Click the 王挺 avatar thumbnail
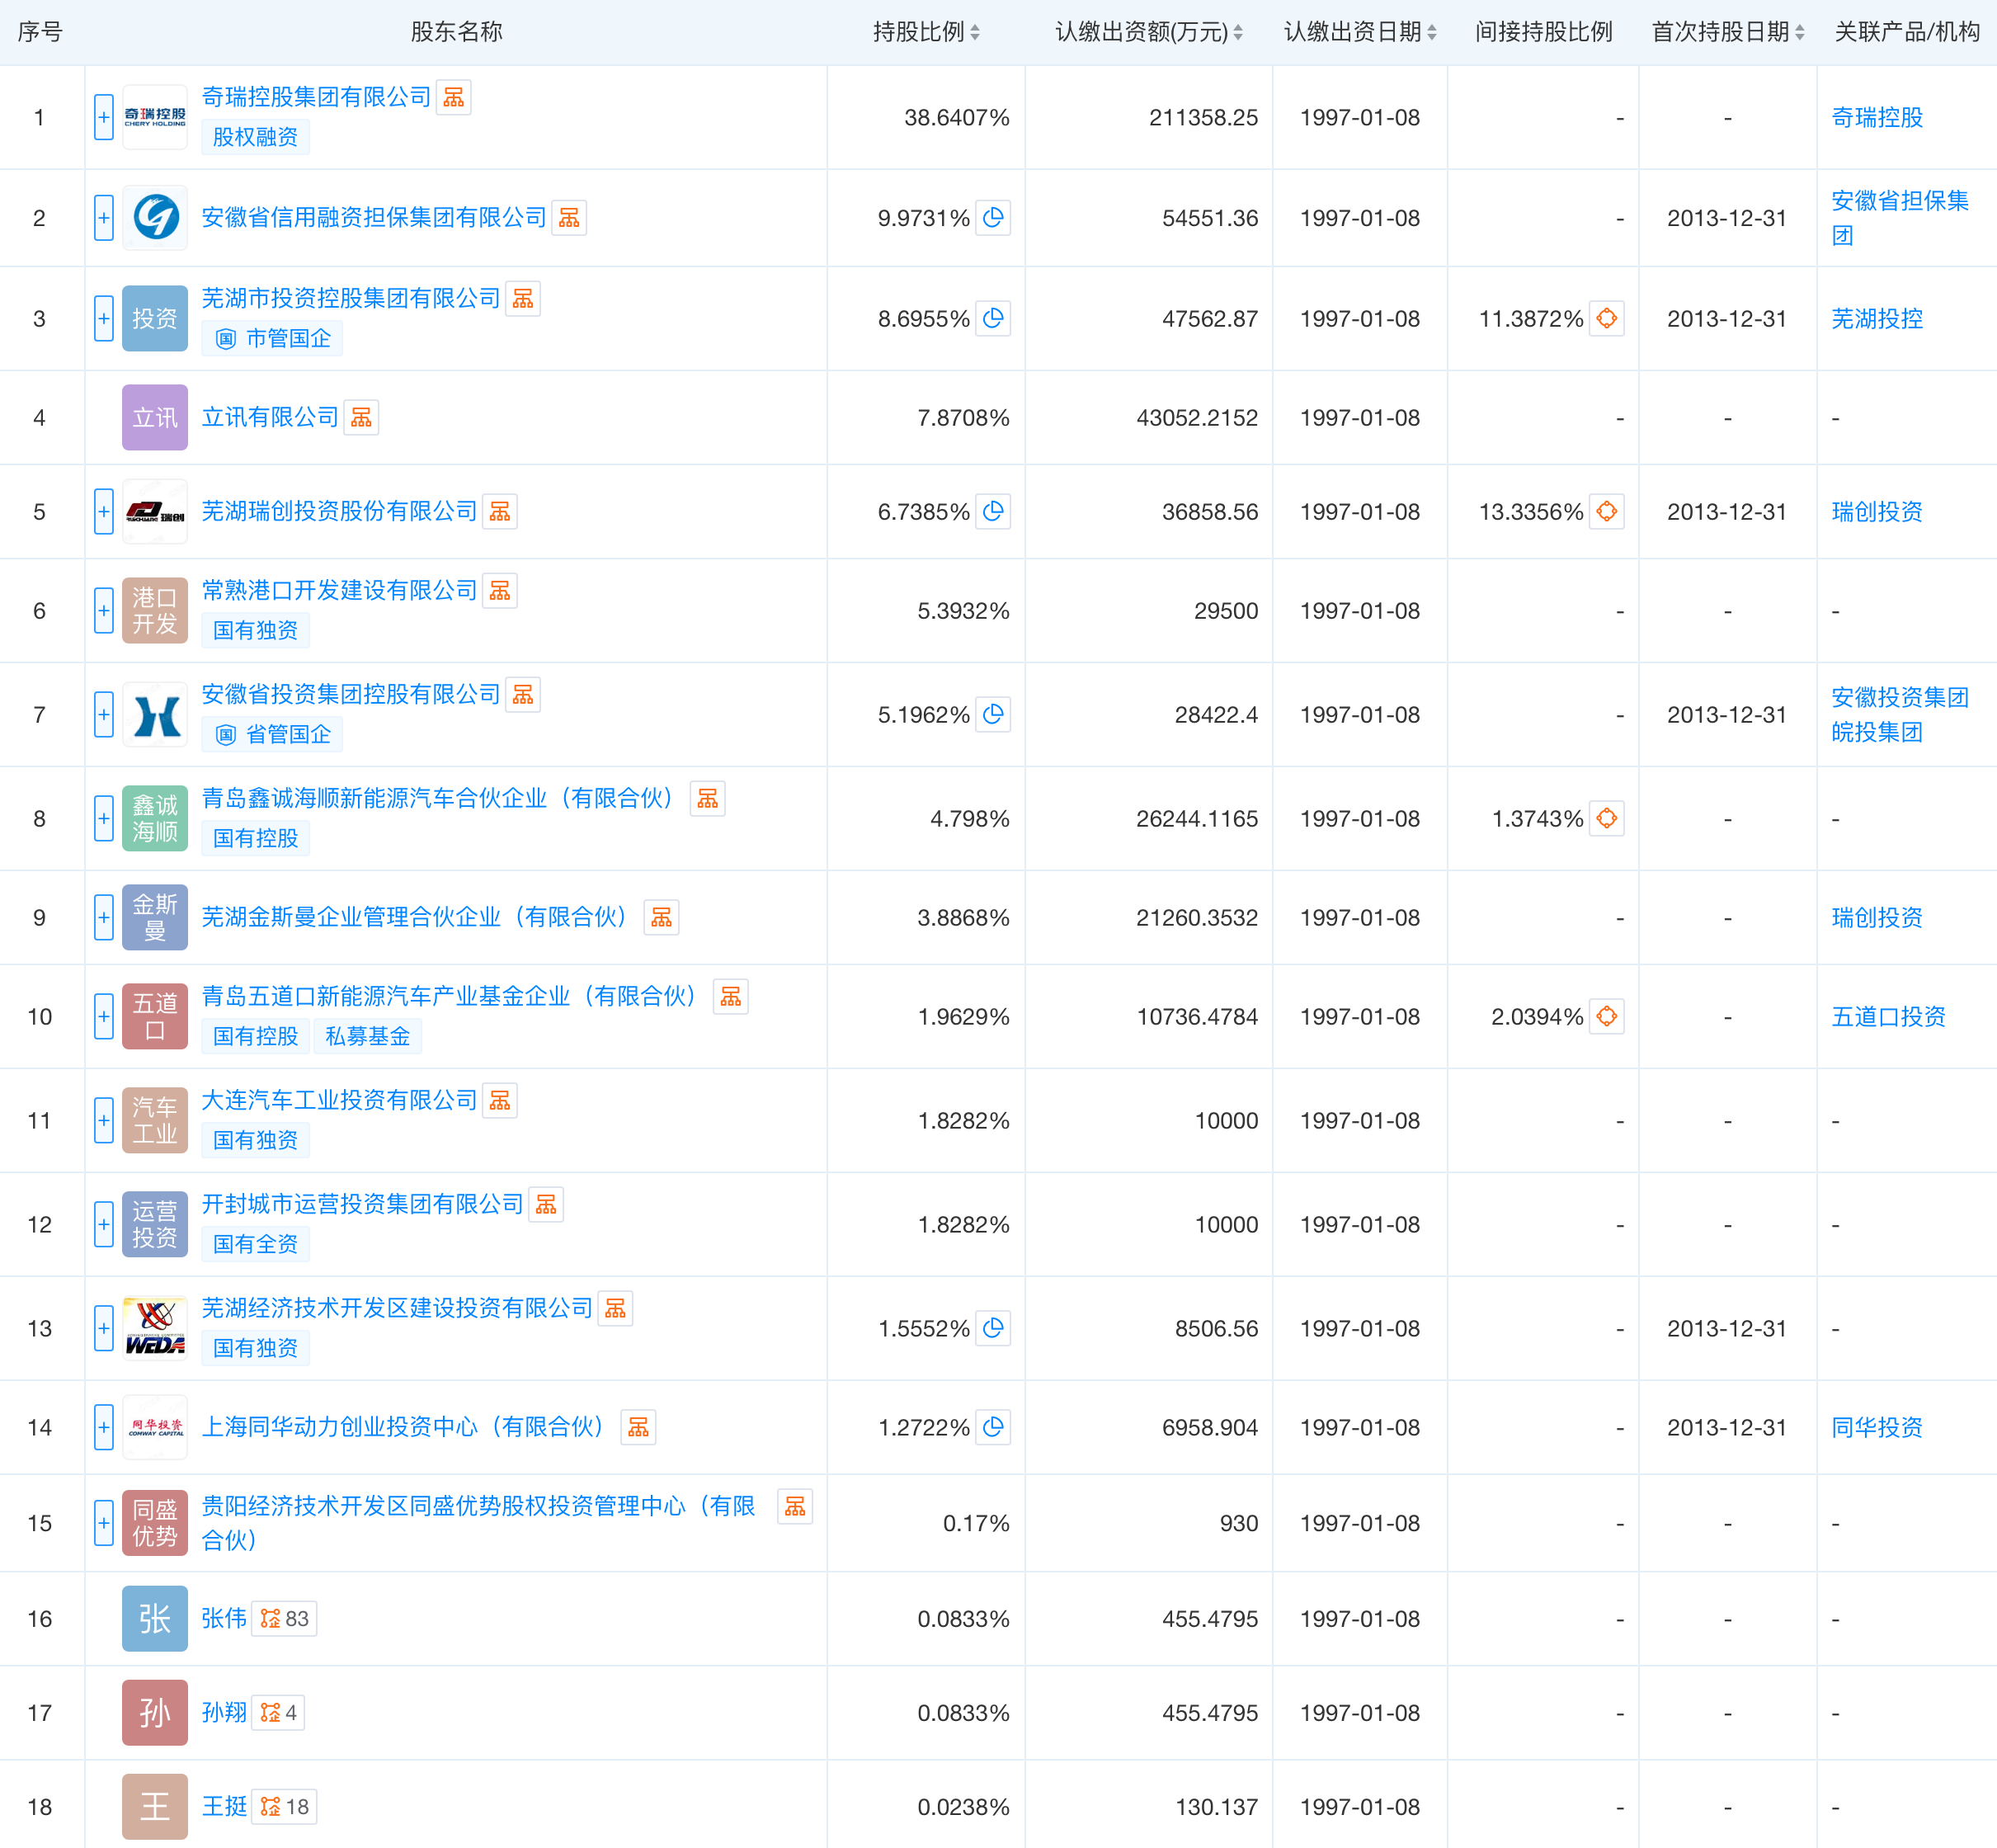Screen dimensions: 1997x1848 tap(155, 1807)
